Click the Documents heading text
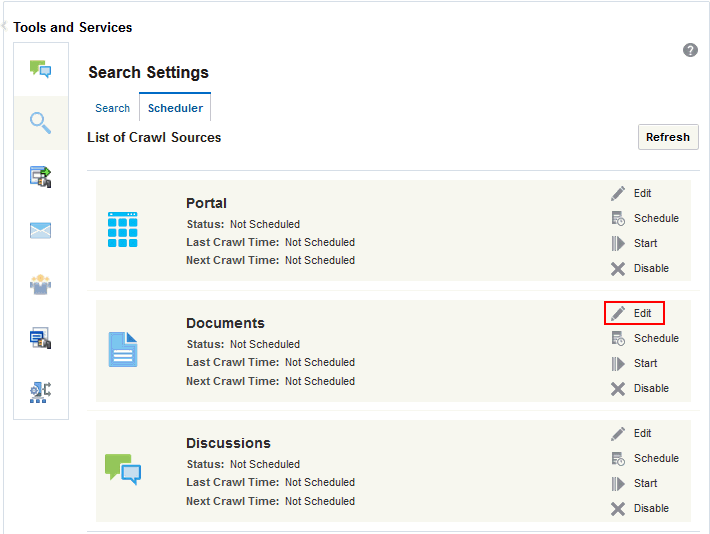 tap(225, 323)
